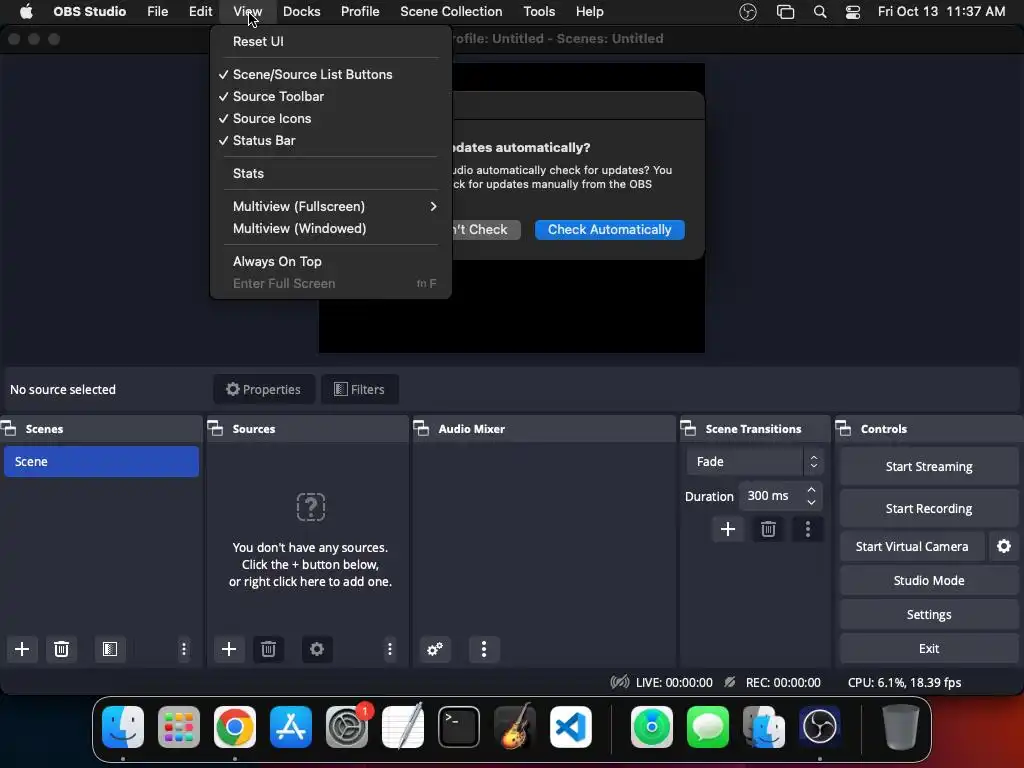Open the Tools menu
Screen dimensions: 1024x768
[539, 12]
